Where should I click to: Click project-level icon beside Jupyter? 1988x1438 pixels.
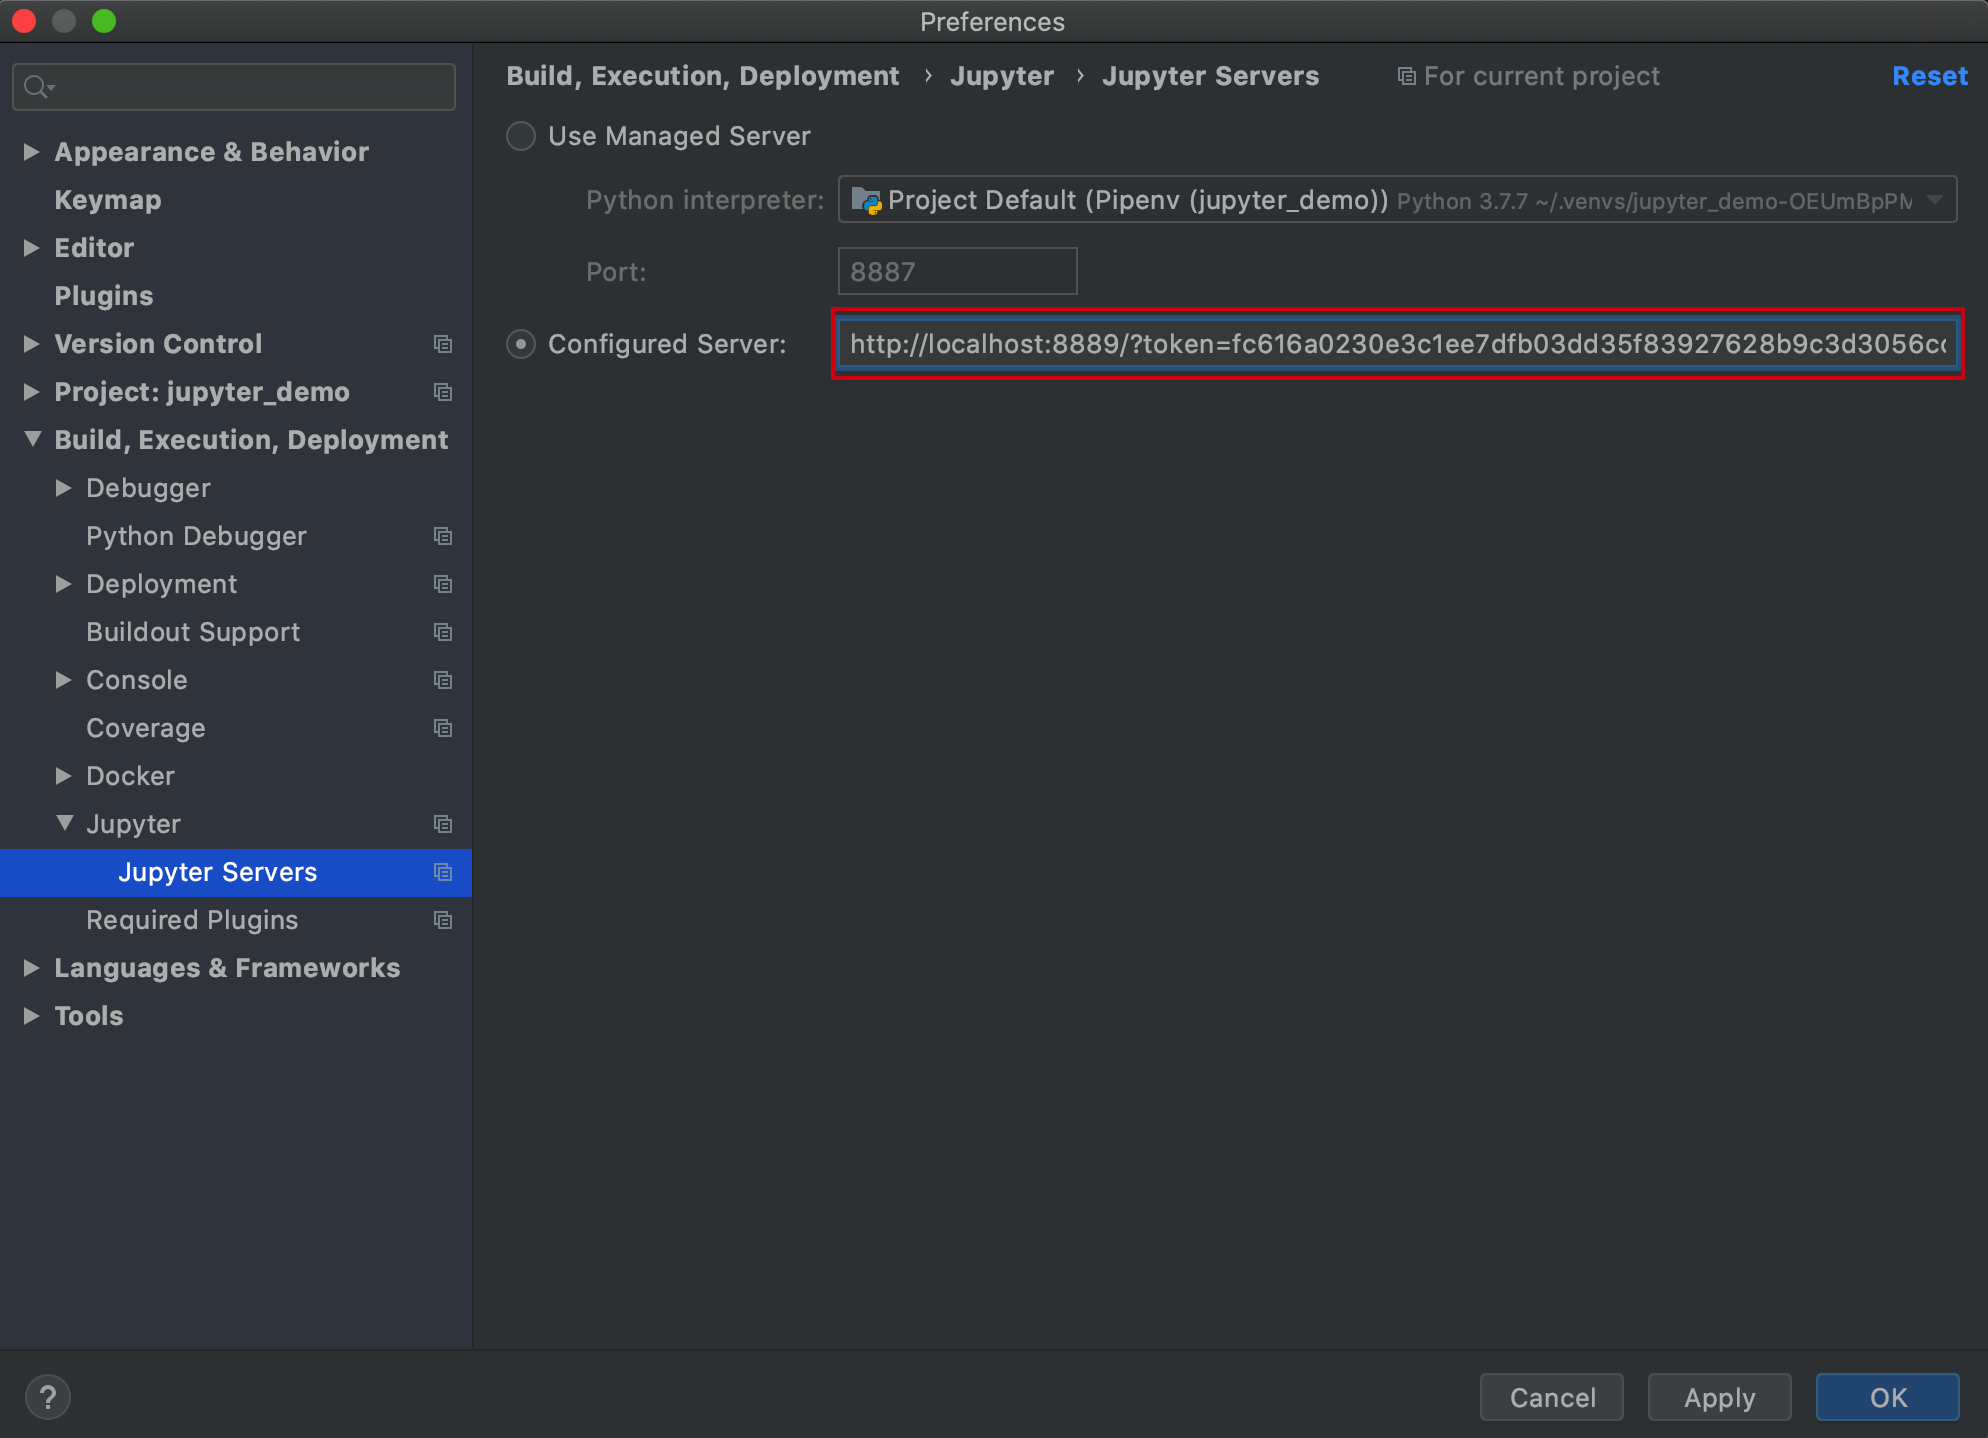click(x=443, y=824)
